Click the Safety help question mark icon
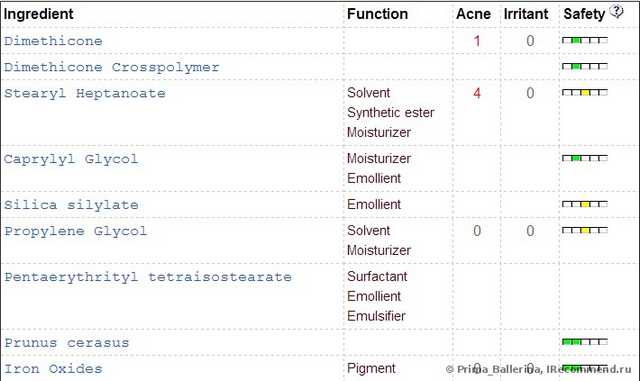 617,11
